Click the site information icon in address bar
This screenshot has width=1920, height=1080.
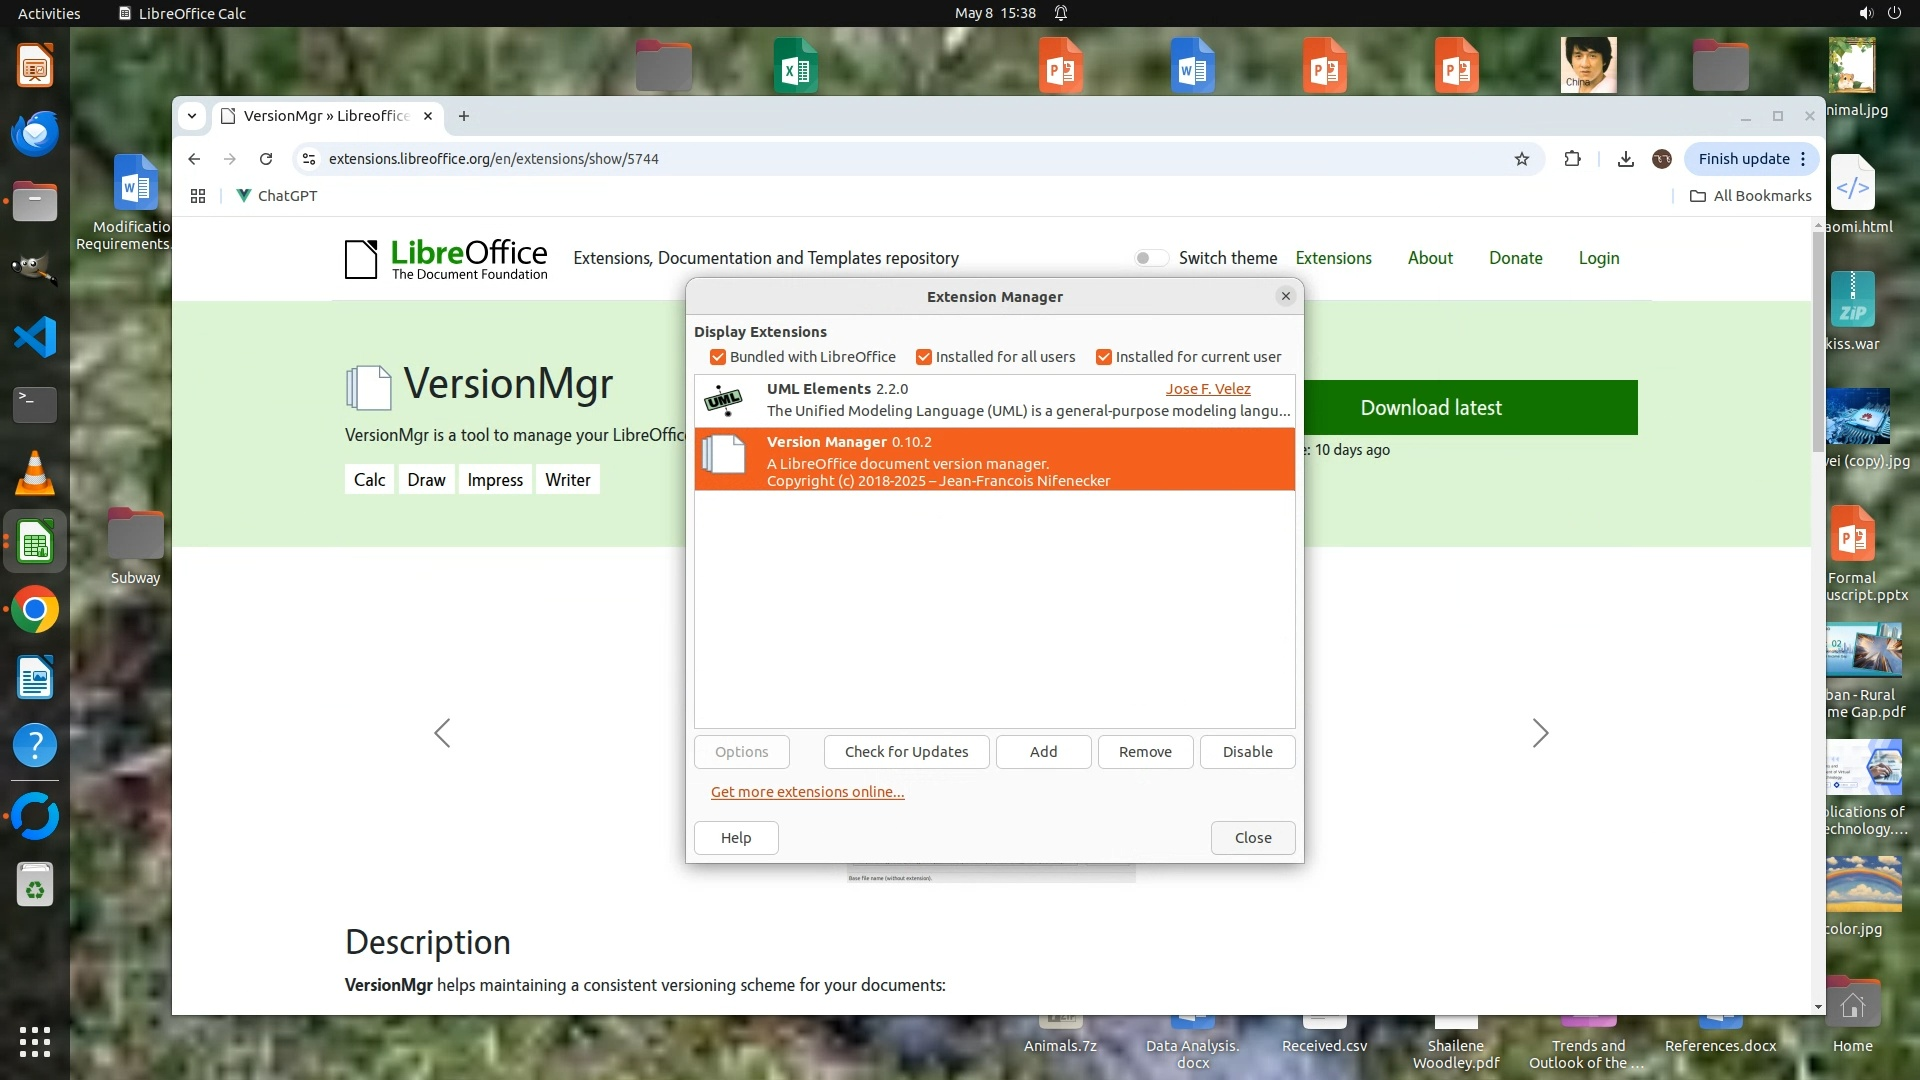[309, 159]
